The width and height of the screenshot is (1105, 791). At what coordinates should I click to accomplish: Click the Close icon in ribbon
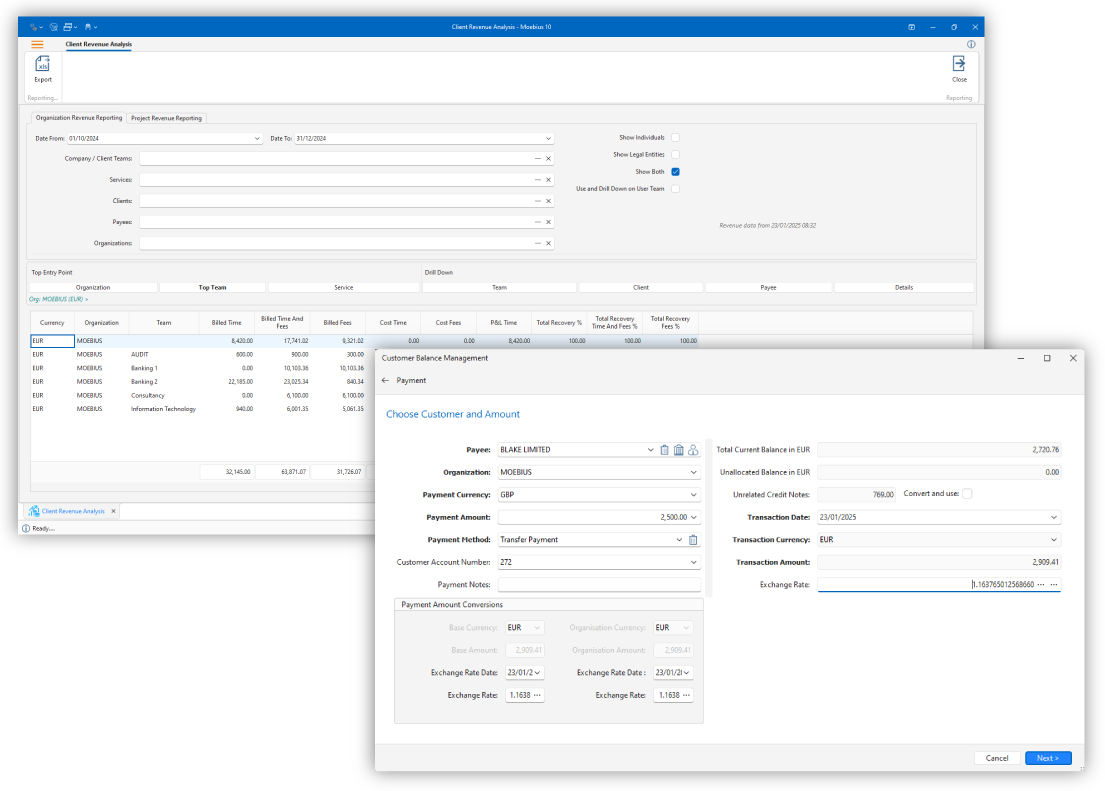pos(958,65)
